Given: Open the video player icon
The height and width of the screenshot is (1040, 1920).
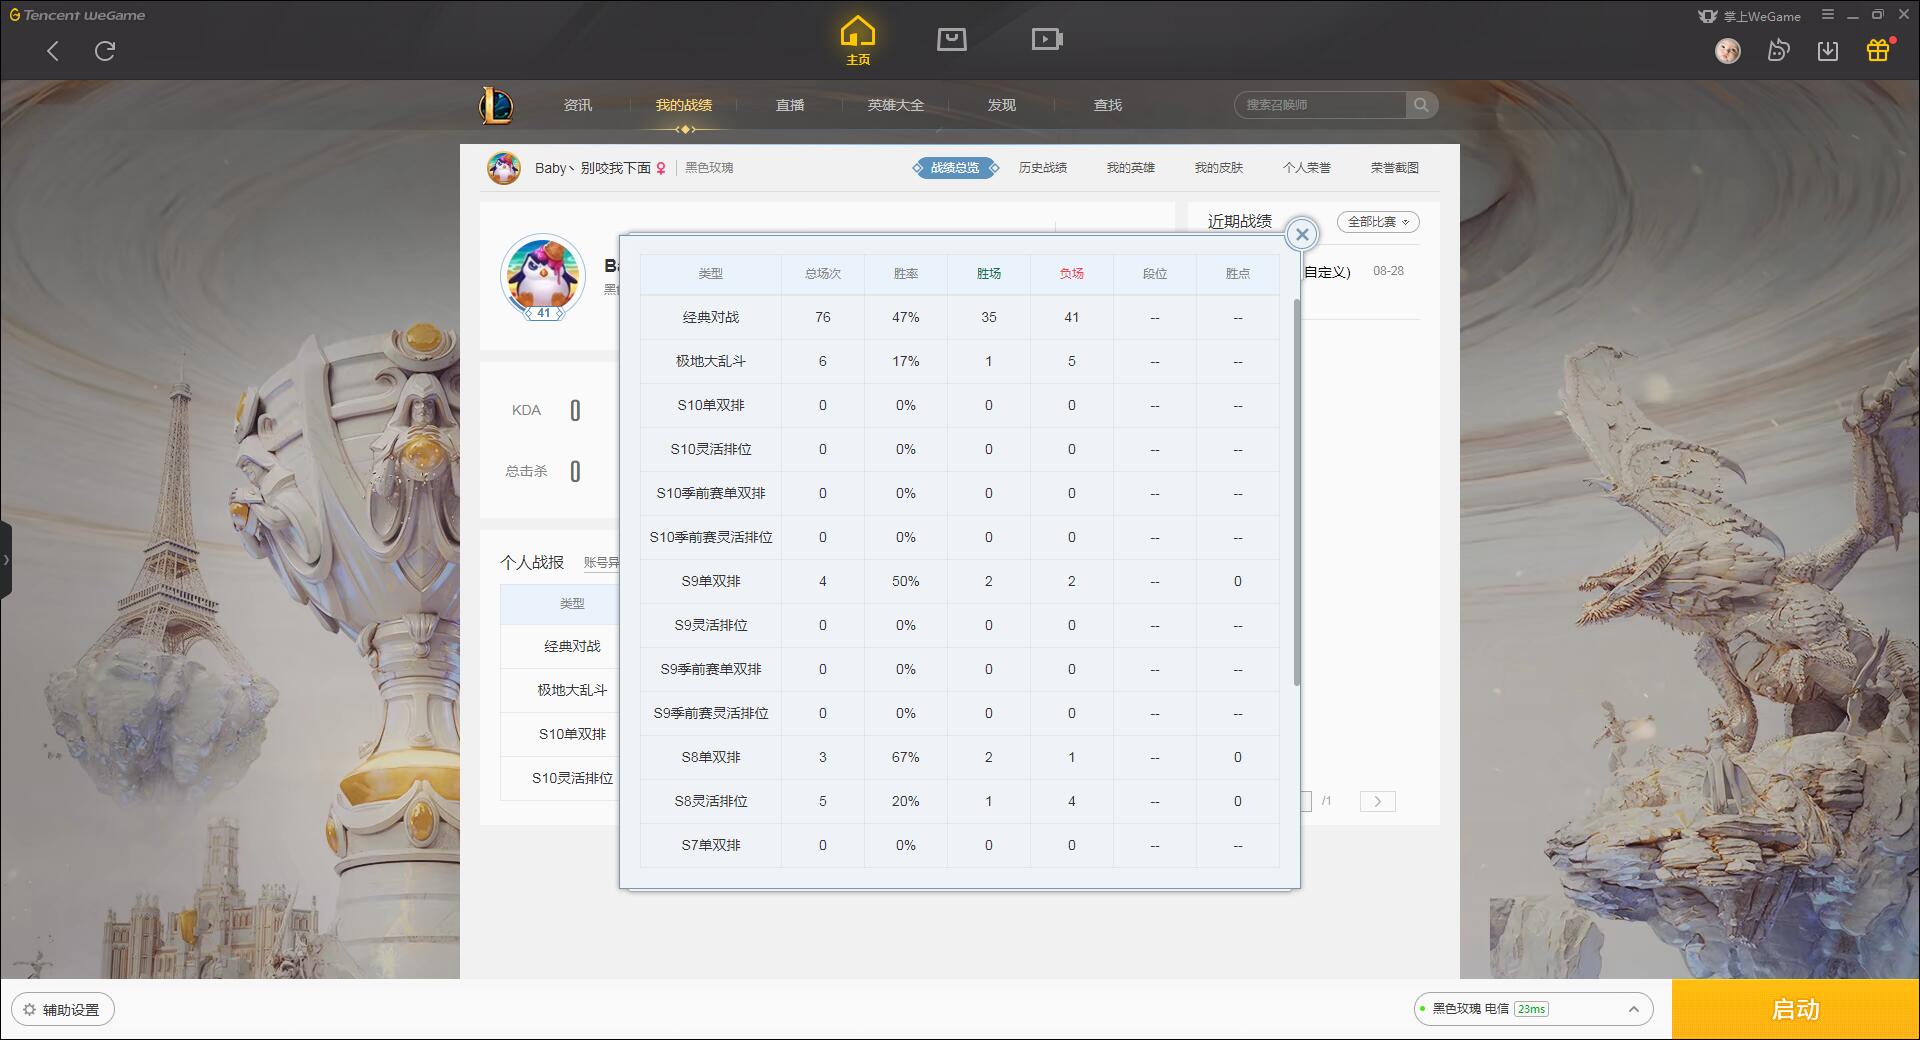Looking at the screenshot, I should [1047, 39].
